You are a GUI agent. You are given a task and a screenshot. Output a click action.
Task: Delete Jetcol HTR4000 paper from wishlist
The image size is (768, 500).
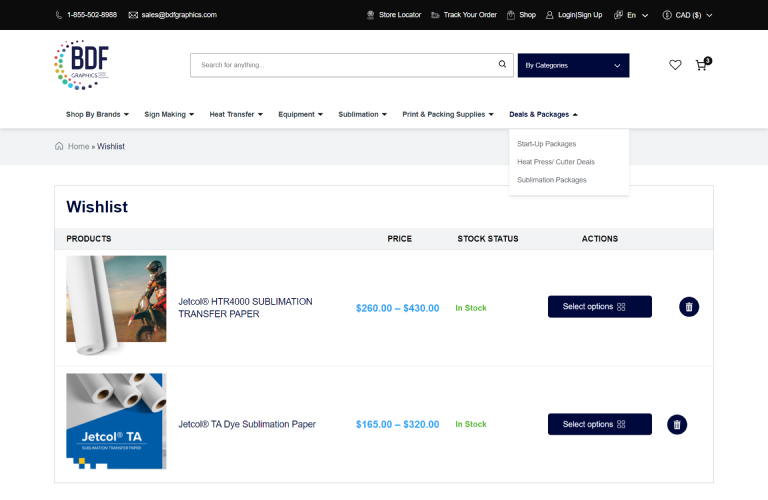pyautogui.click(x=689, y=307)
